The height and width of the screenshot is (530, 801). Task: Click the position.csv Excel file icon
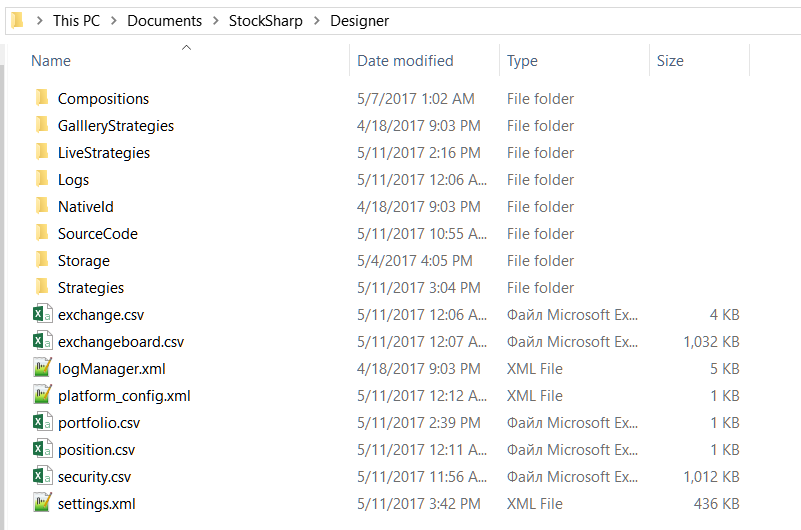tap(42, 449)
